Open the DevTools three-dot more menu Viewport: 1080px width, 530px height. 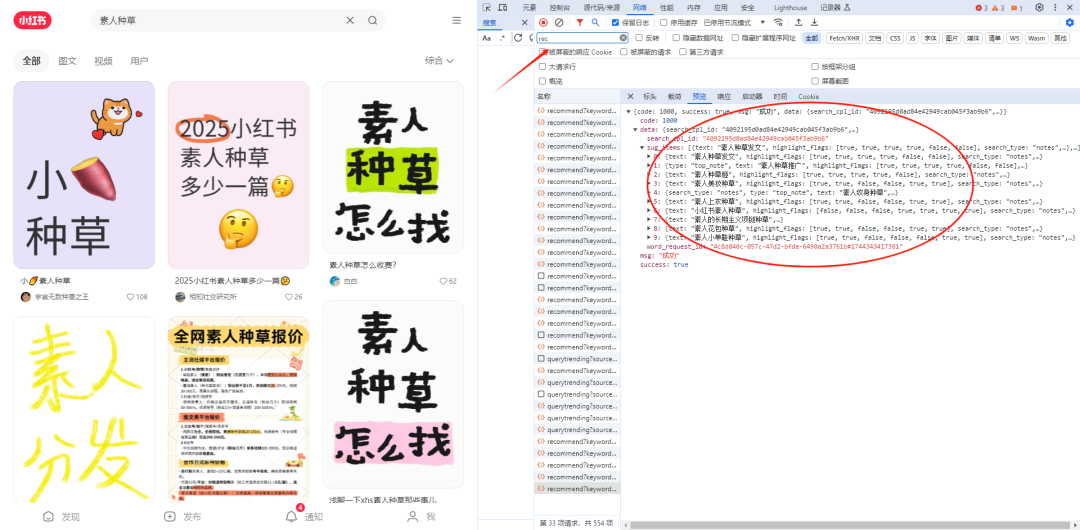click(1055, 8)
